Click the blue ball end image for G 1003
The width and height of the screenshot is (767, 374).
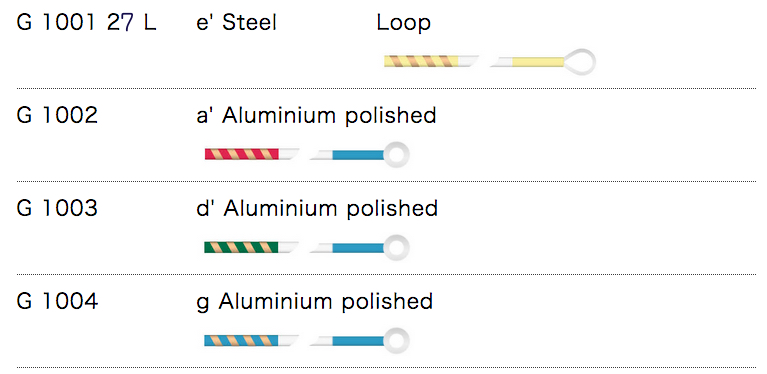coord(360,247)
